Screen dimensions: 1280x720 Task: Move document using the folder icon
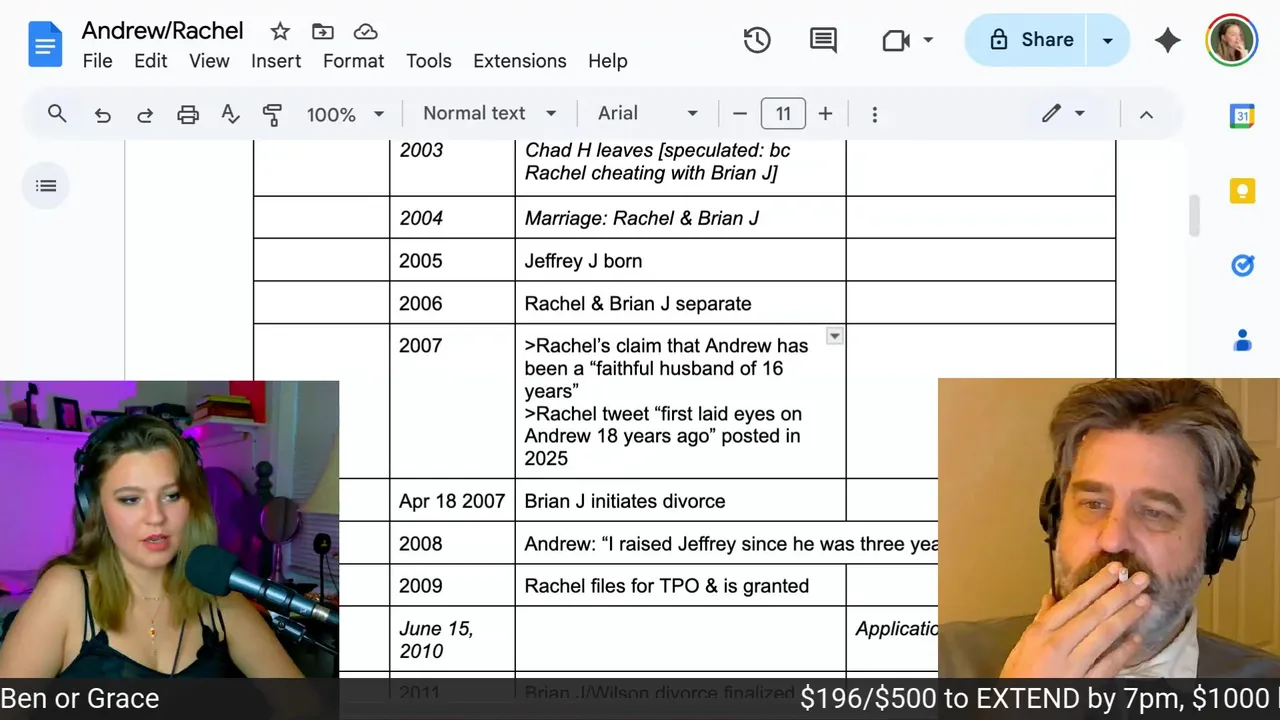[322, 32]
